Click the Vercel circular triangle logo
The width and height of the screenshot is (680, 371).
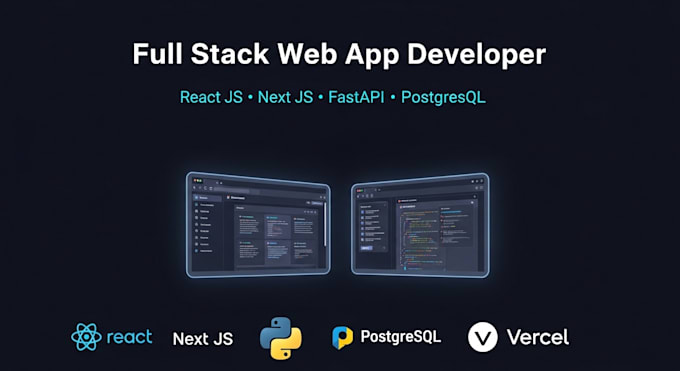(483, 337)
